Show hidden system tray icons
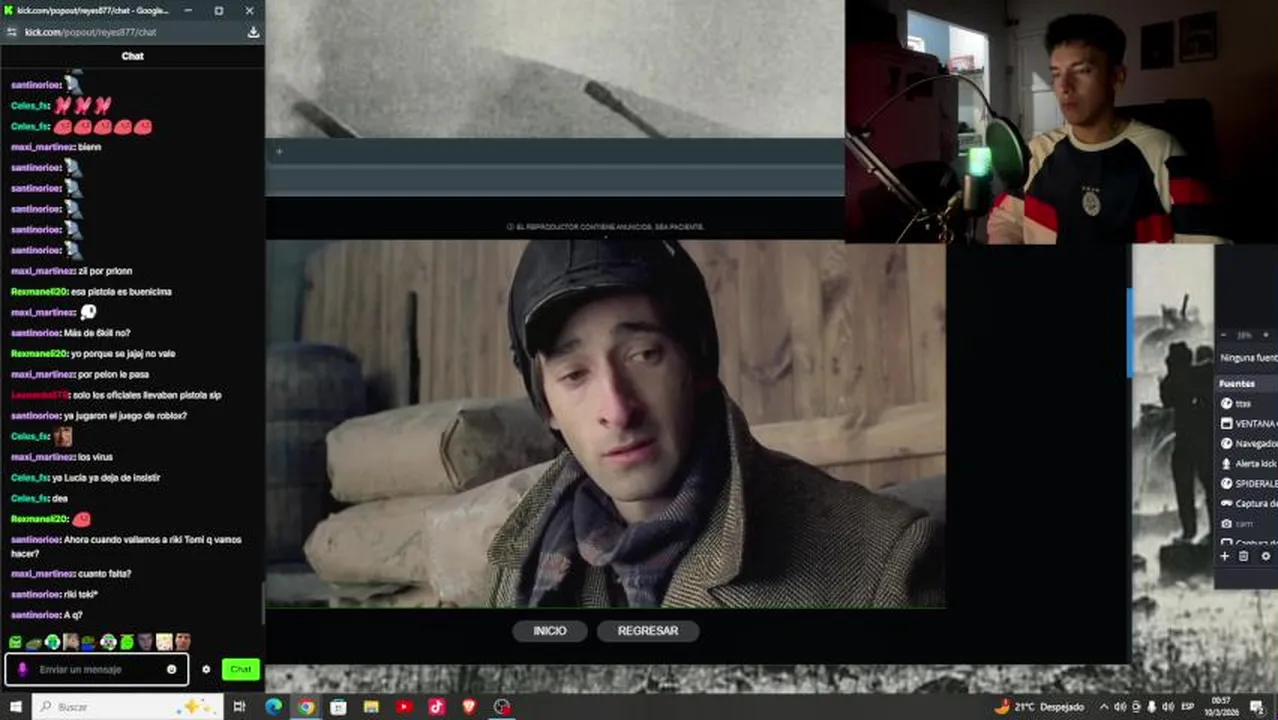 pyautogui.click(x=1103, y=707)
